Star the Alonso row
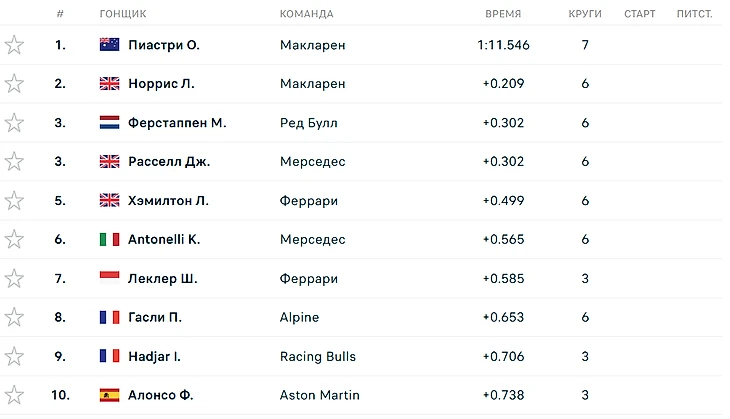 [x=14, y=395]
